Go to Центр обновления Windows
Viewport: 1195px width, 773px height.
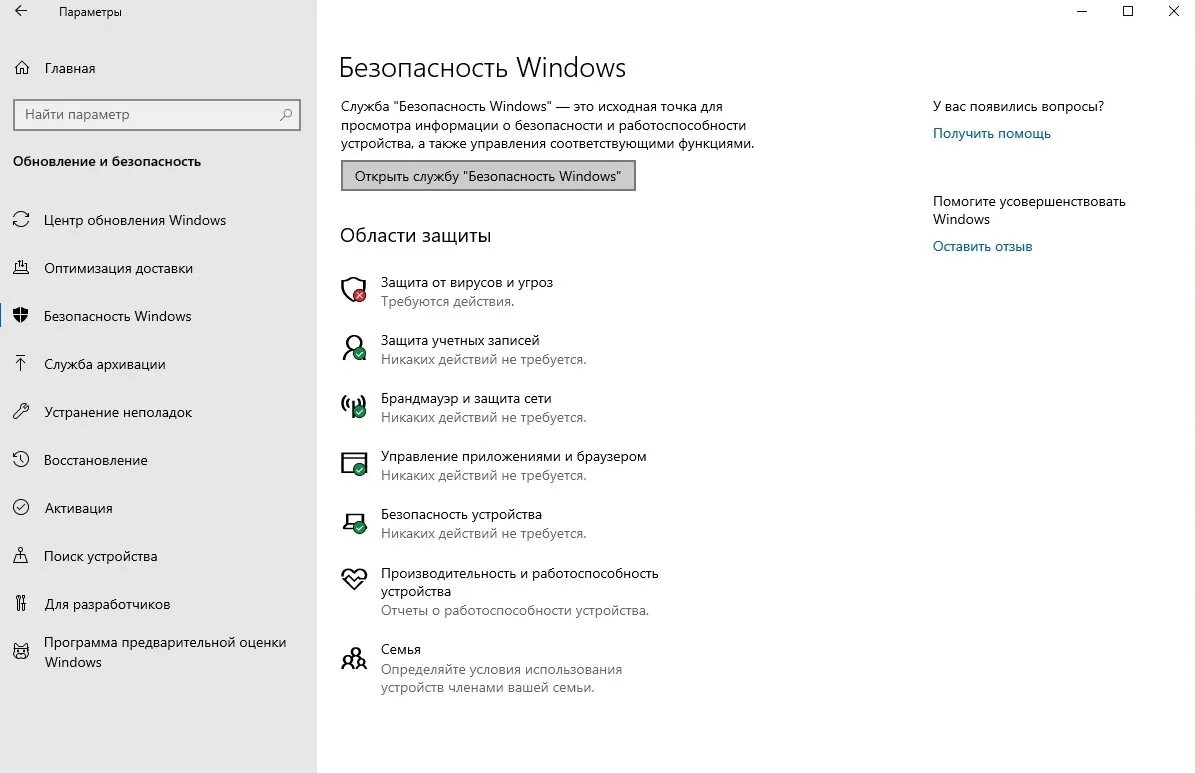coord(135,220)
